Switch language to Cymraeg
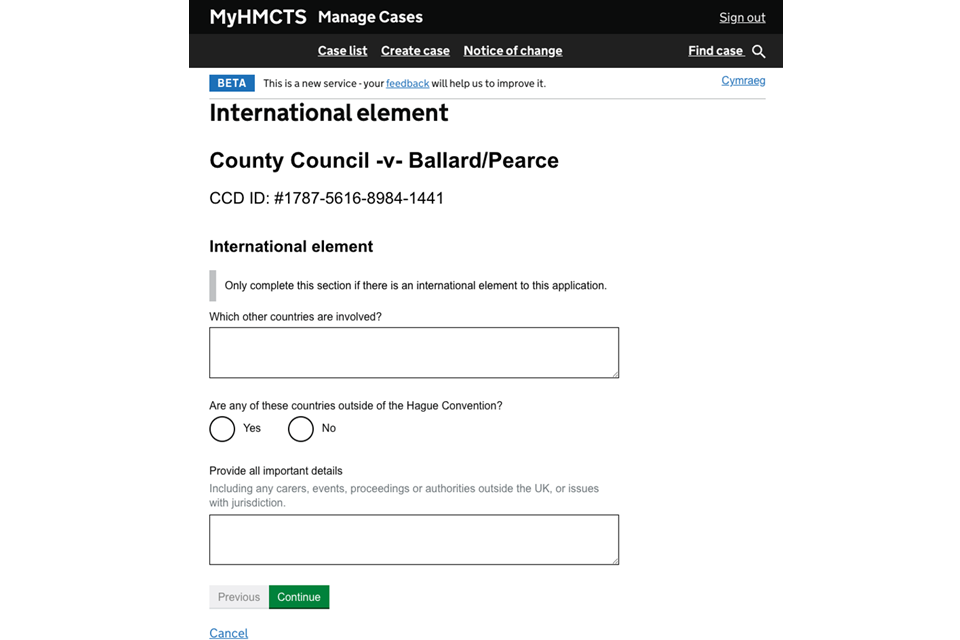Image resolution: width=960 pixels, height=640 pixels. pos(743,80)
